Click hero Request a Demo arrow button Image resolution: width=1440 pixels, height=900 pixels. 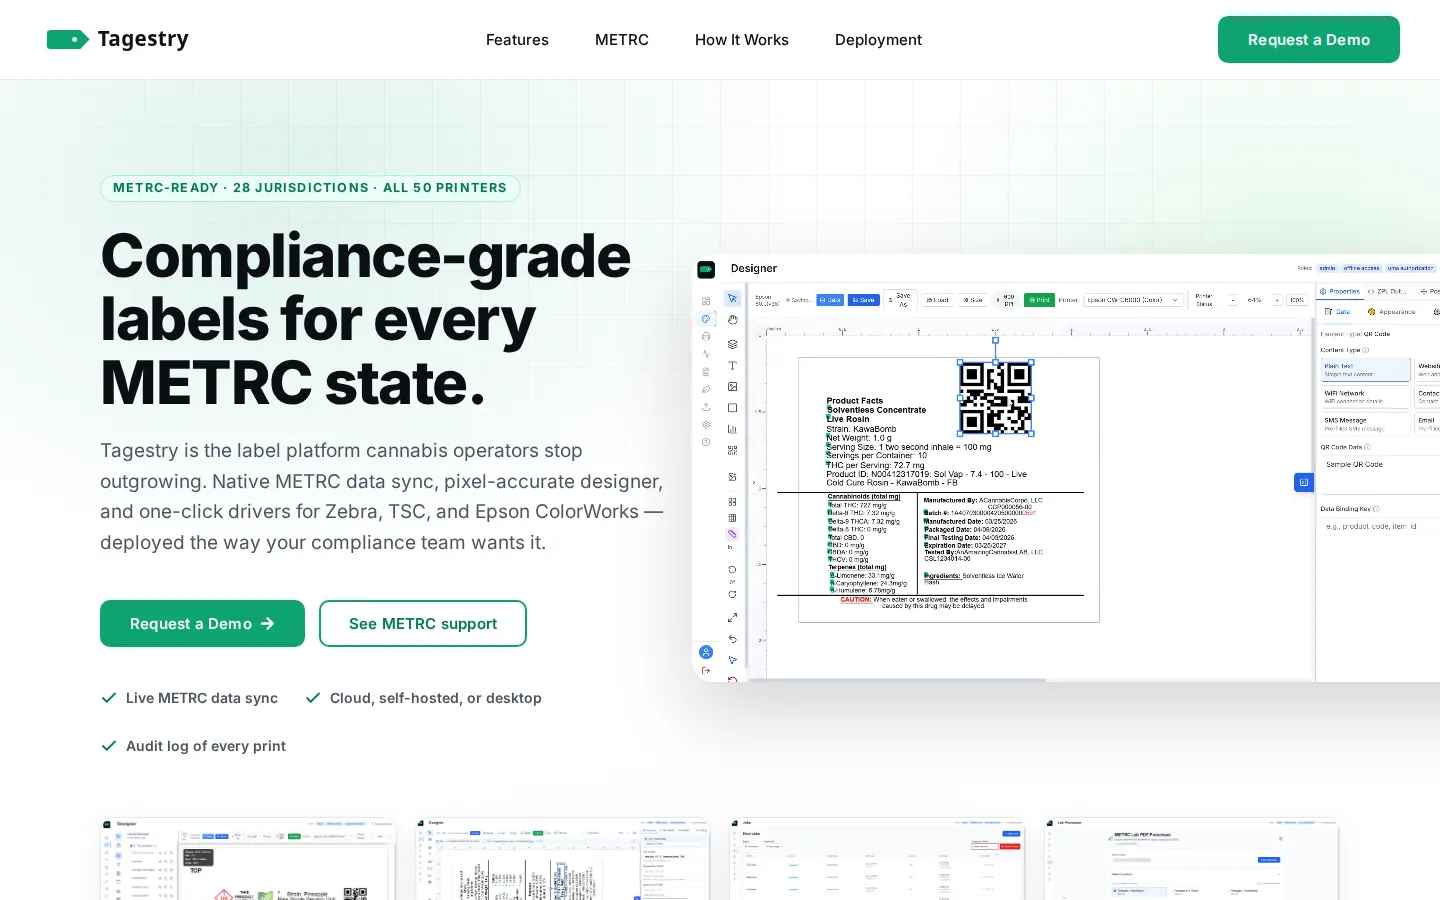[202, 623]
